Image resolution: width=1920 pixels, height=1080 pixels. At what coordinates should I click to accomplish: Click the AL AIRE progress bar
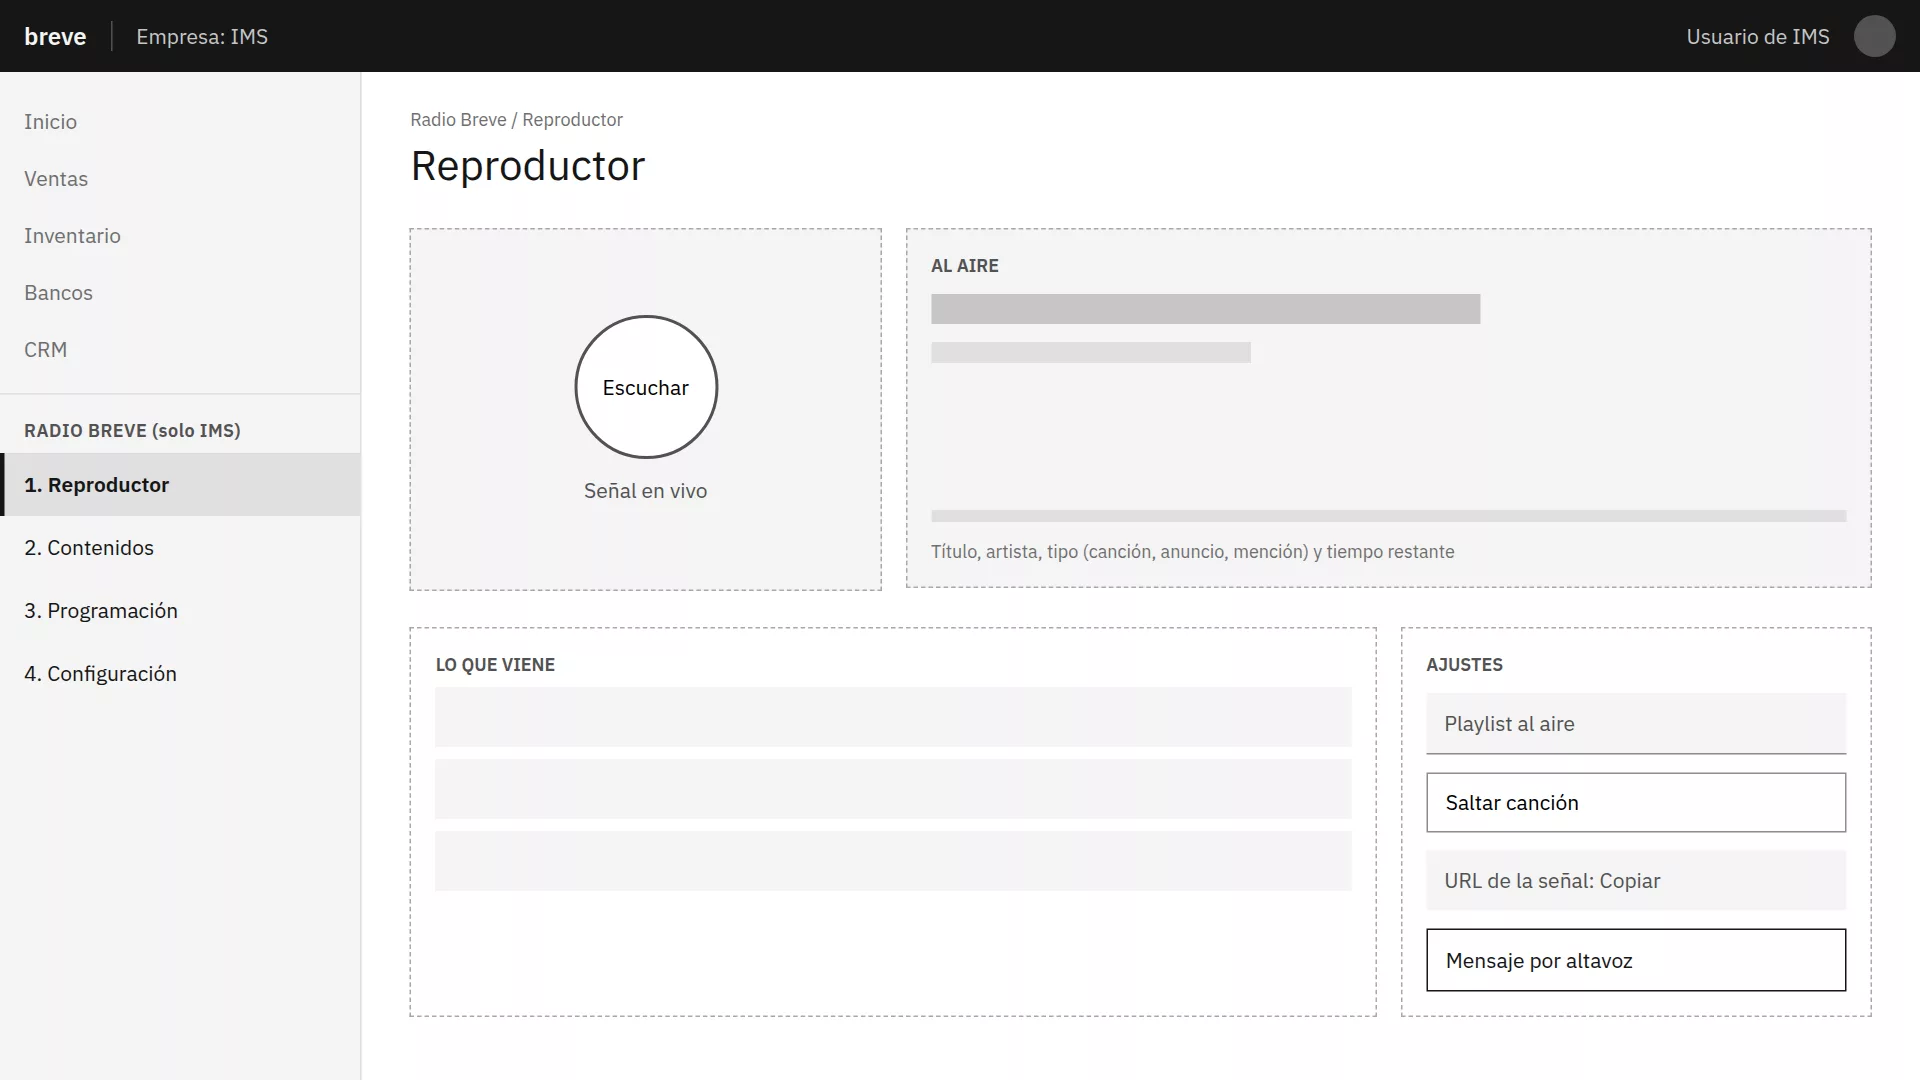coord(1388,516)
